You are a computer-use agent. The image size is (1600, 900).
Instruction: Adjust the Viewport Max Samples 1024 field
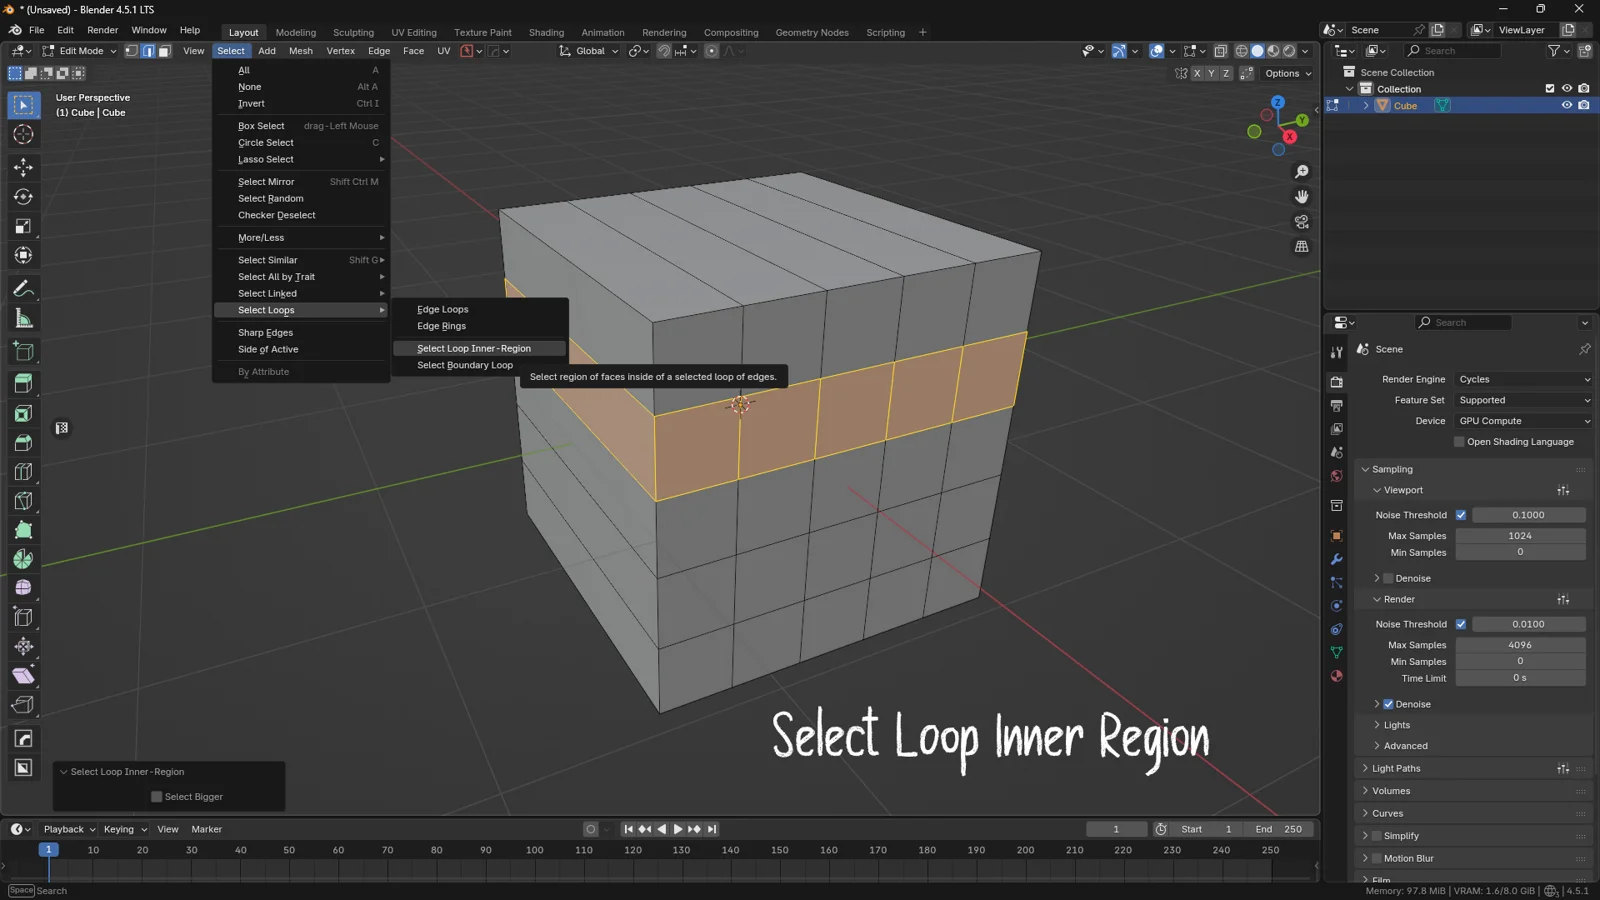click(x=1520, y=536)
